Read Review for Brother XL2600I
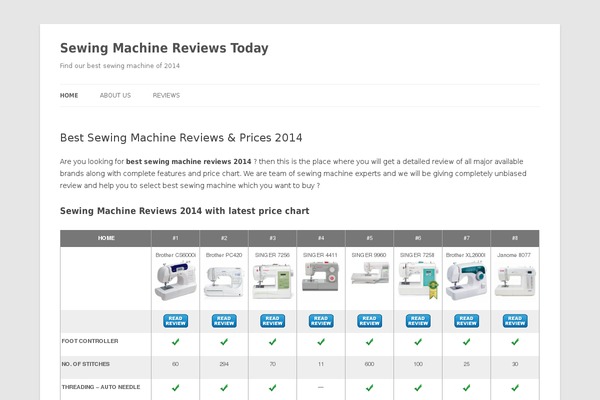 coord(466,321)
